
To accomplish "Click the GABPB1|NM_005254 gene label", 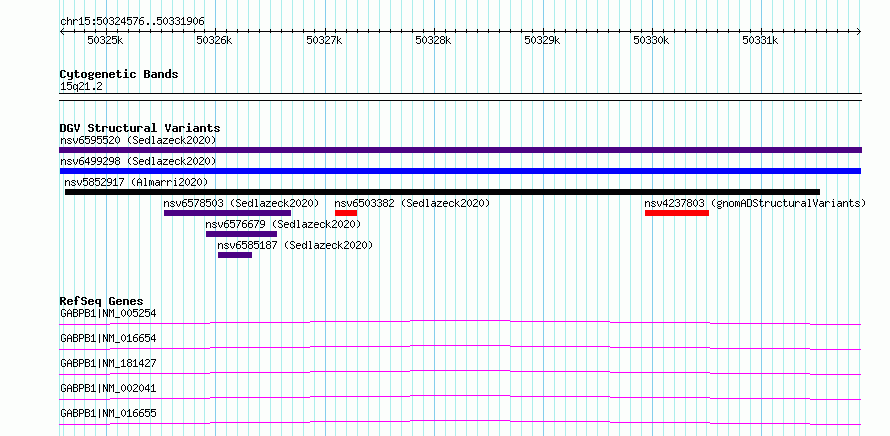I will click(x=108, y=313).
